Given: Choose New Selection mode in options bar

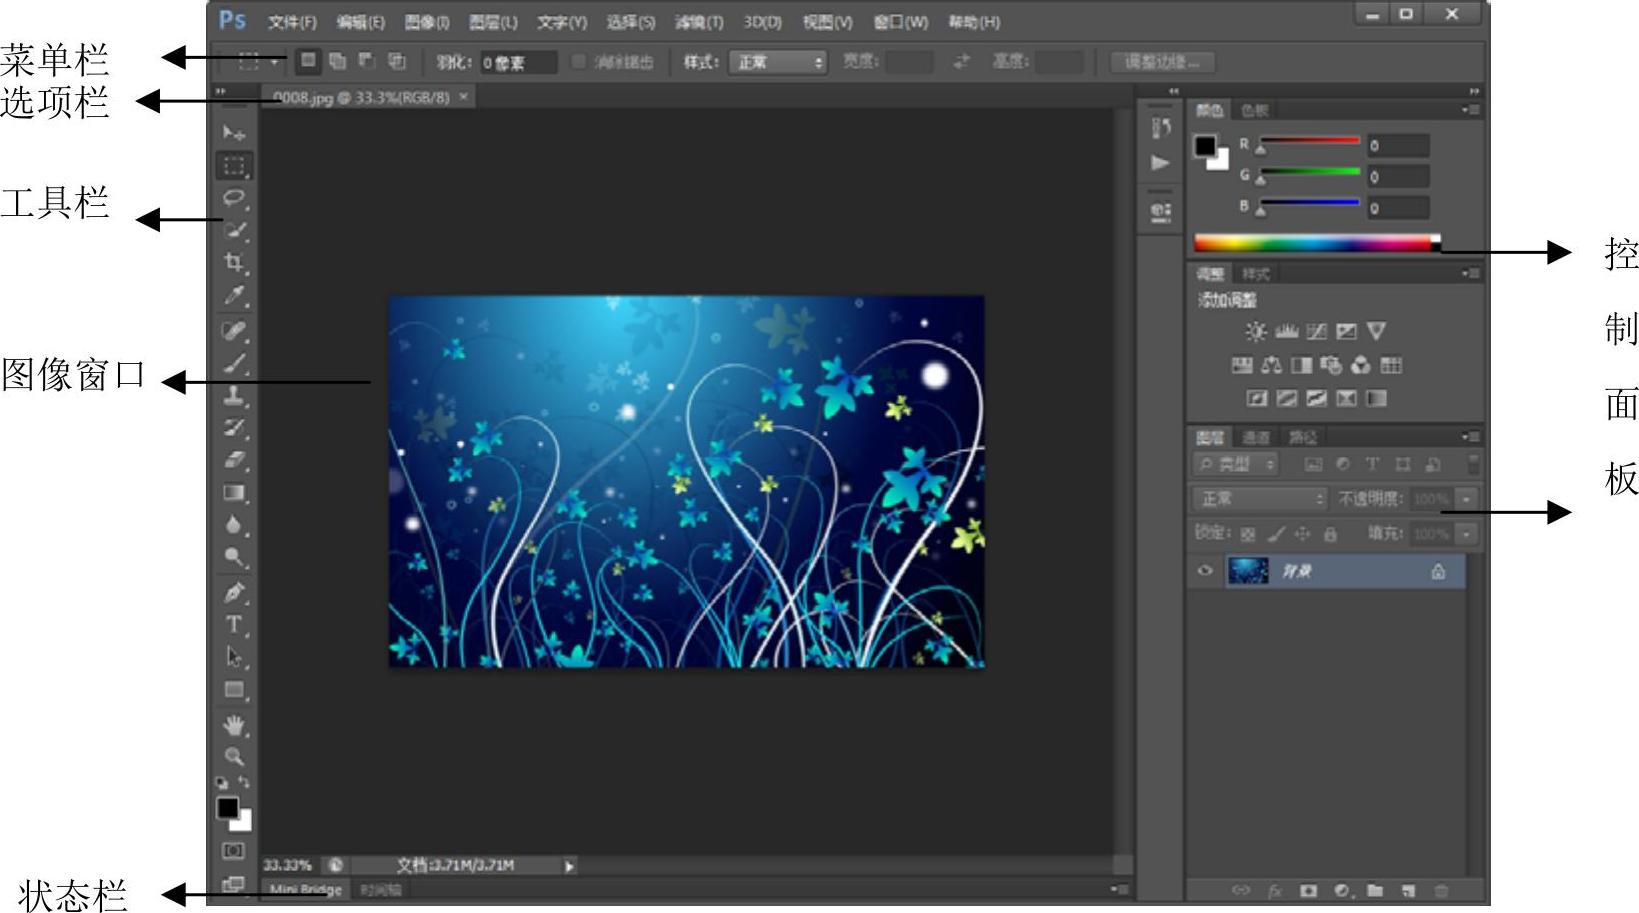Looking at the screenshot, I should coord(308,61).
